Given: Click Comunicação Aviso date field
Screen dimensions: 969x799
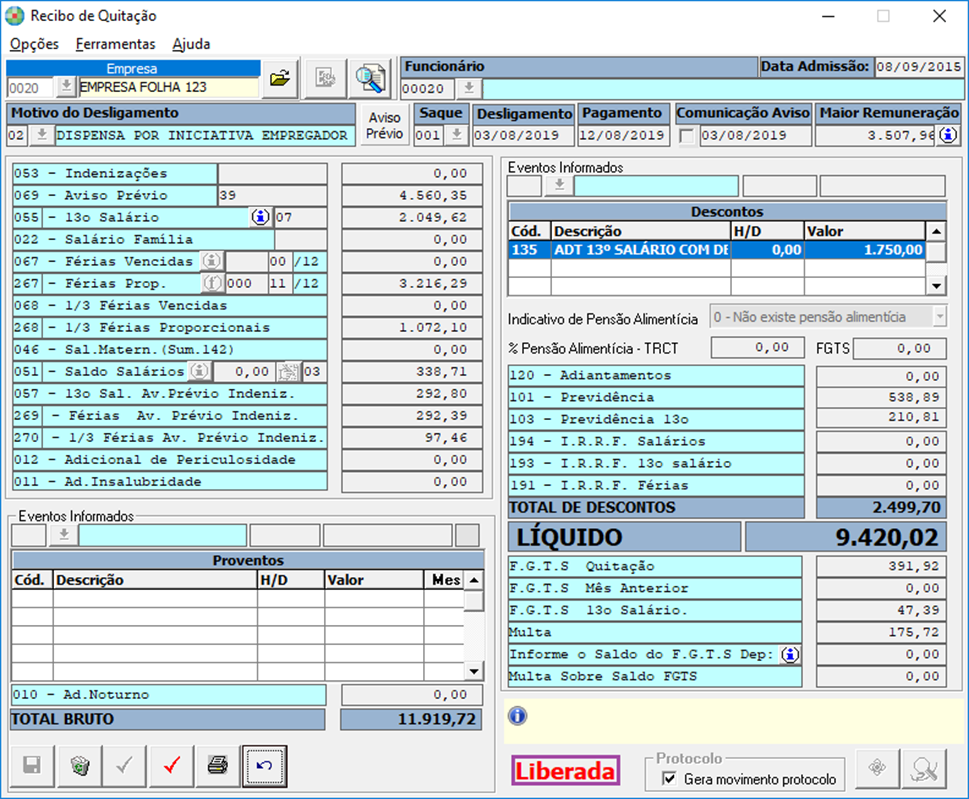Looking at the screenshot, I should pyautogui.click(x=755, y=135).
